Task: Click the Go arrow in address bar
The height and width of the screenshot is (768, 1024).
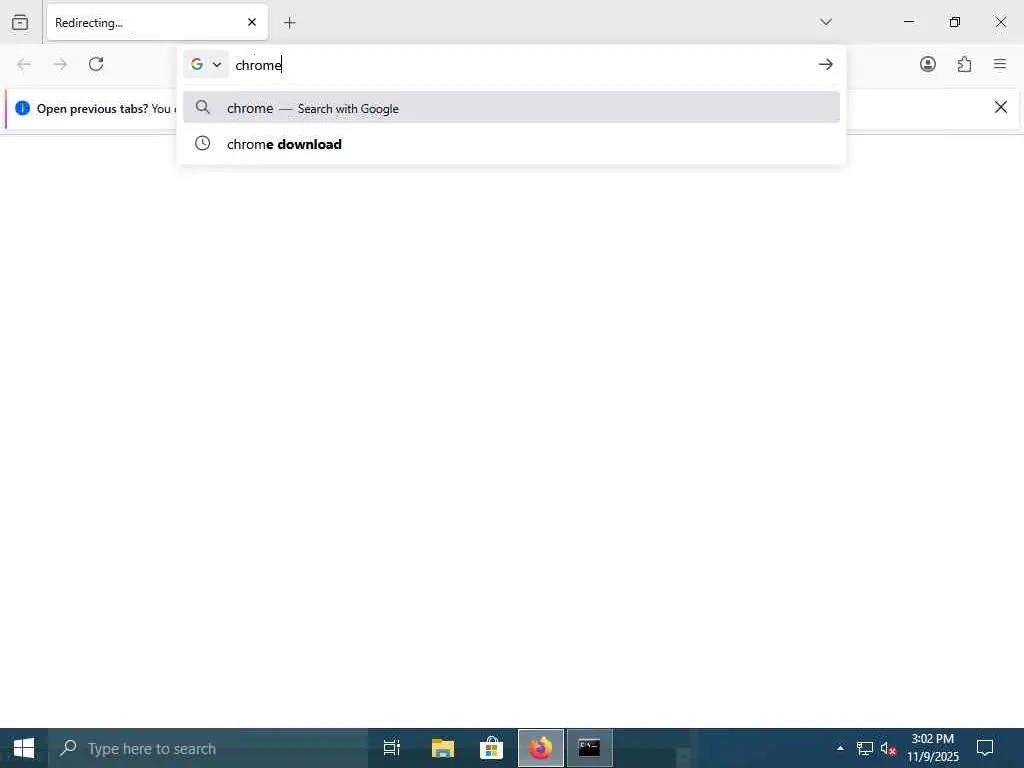Action: 825,64
